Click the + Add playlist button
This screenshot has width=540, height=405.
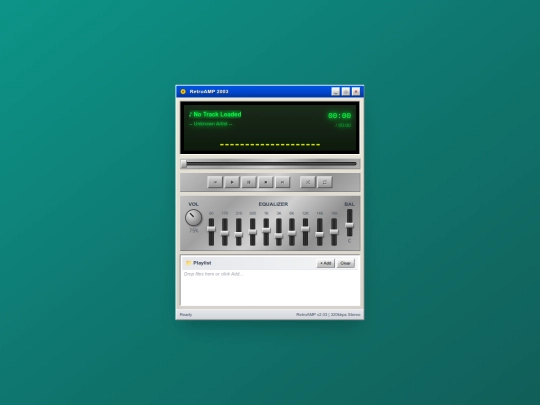click(x=325, y=263)
